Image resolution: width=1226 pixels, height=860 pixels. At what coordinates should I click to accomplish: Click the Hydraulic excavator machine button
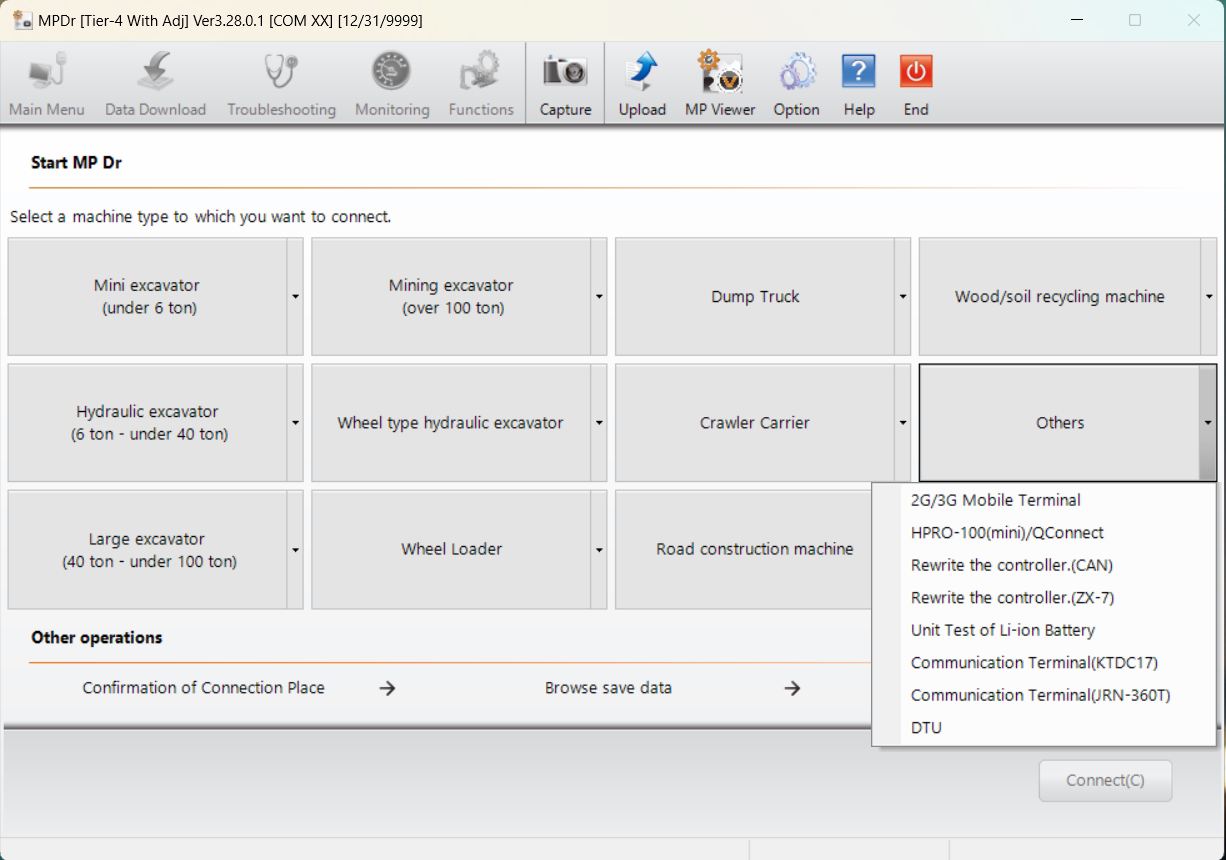click(x=148, y=423)
